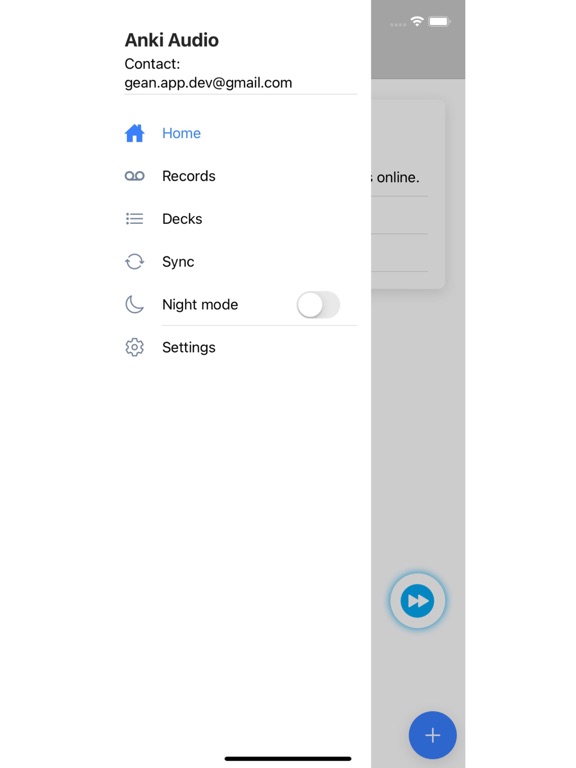Click the Settings gear icon
Image resolution: width=576 pixels, height=768 pixels.
(x=134, y=347)
